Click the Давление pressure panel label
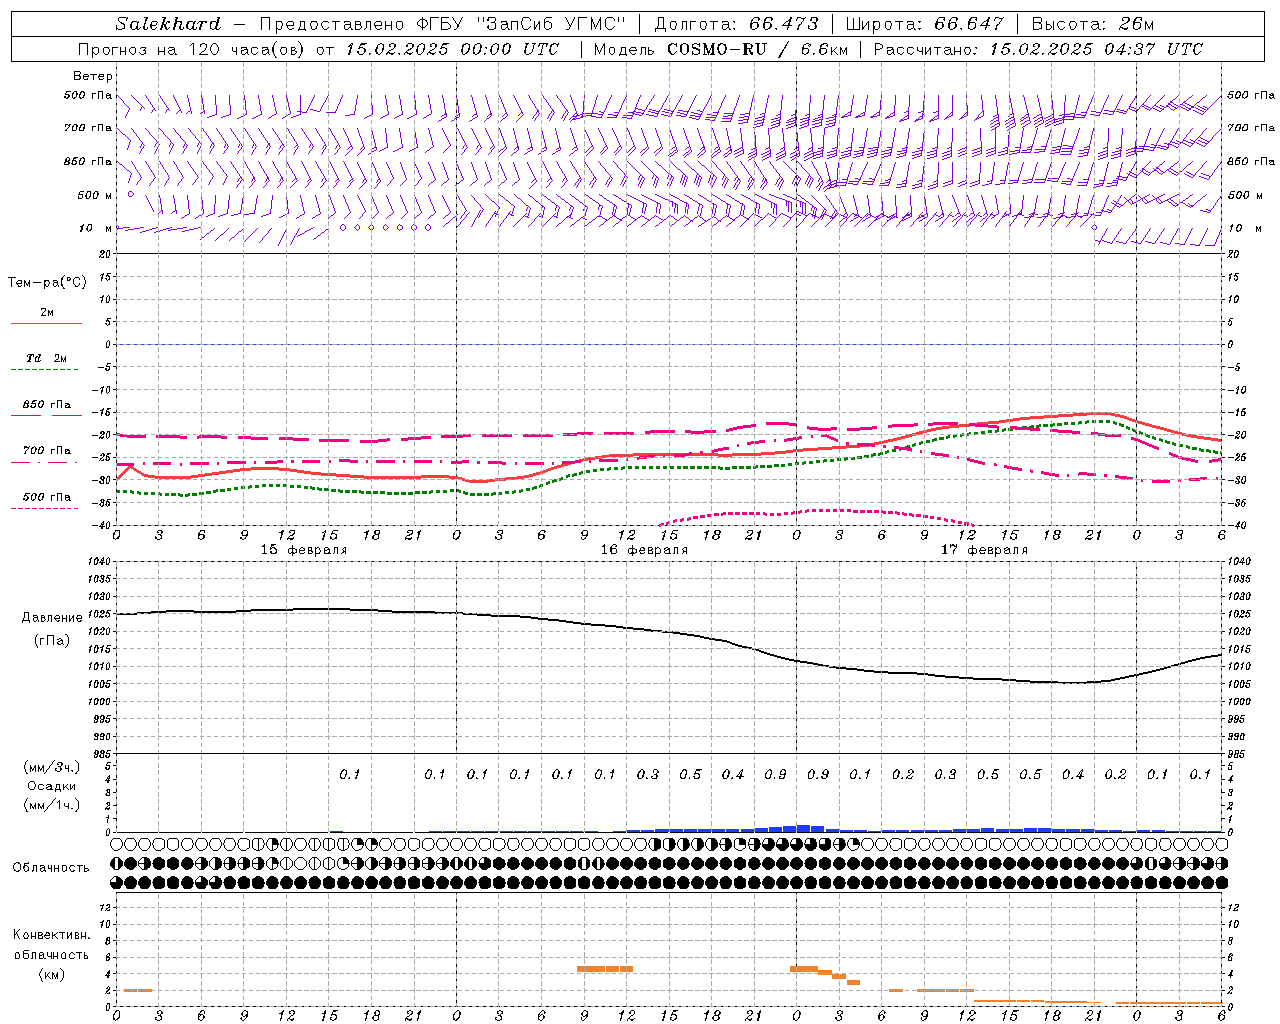1280x1024 pixels. point(52,618)
